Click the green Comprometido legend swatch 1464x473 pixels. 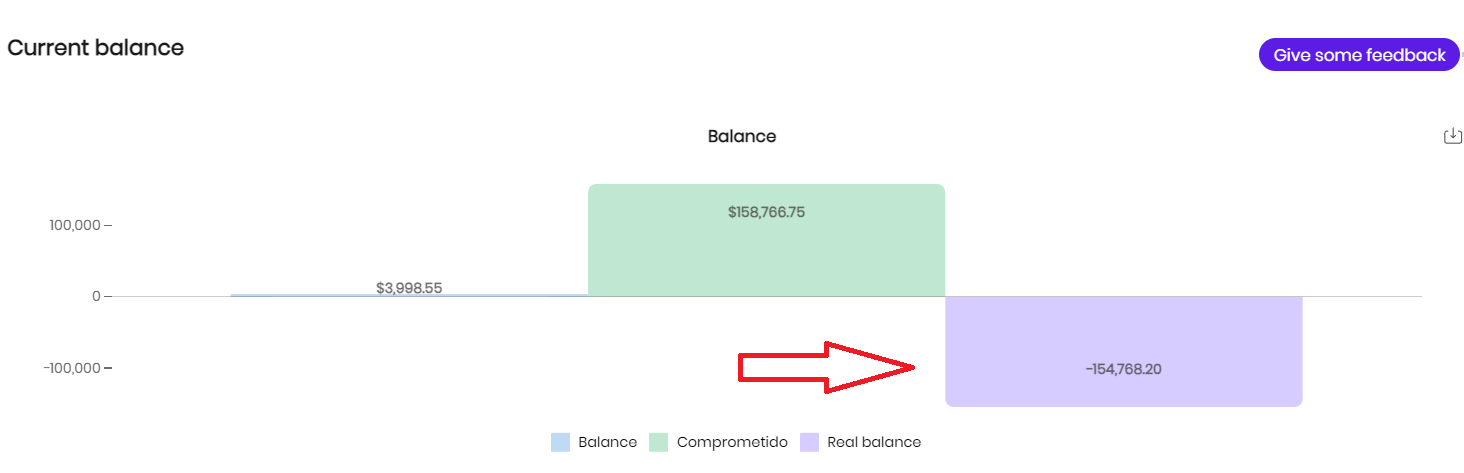click(x=659, y=442)
